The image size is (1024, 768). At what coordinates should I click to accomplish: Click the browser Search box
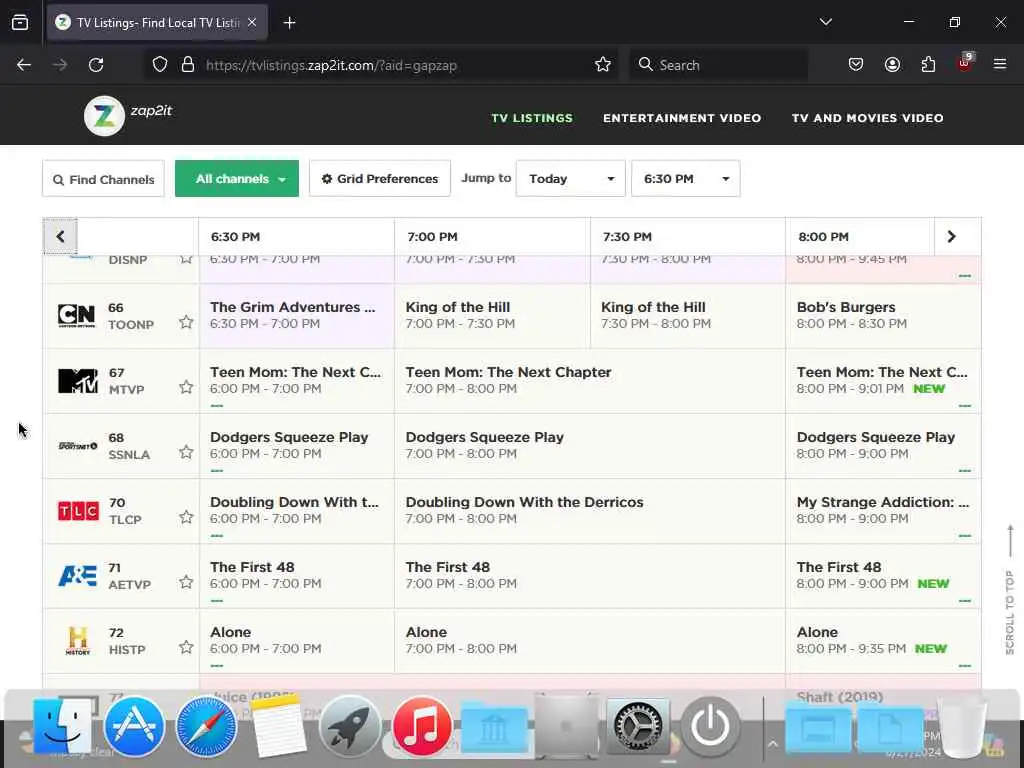tap(718, 65)
